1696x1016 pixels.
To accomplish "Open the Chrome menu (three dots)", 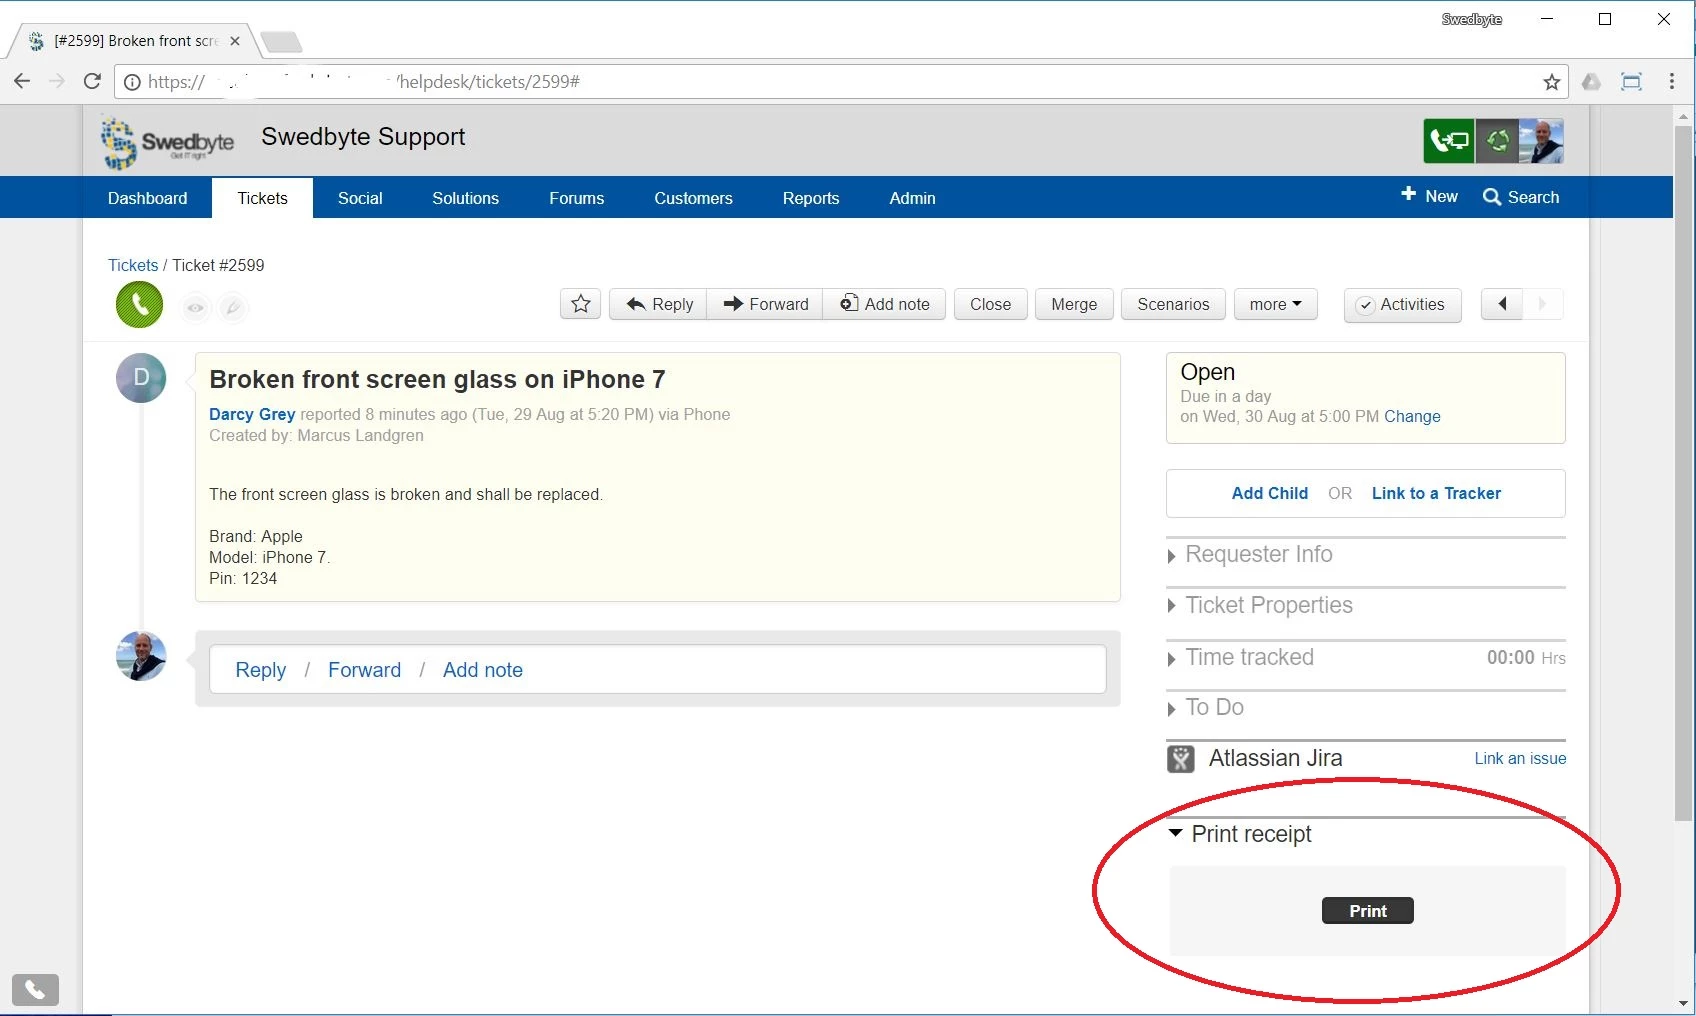I will 1672,81.
